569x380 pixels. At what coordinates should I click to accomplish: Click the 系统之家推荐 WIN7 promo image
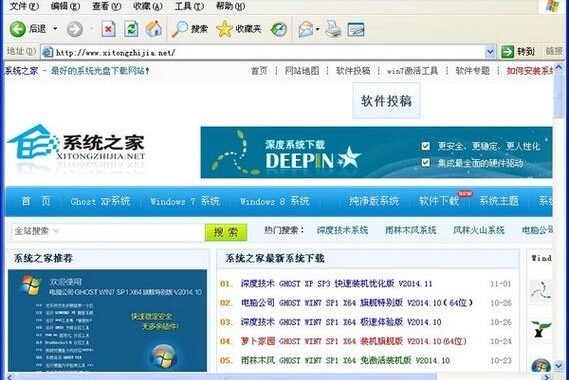(x=107, y=320)
